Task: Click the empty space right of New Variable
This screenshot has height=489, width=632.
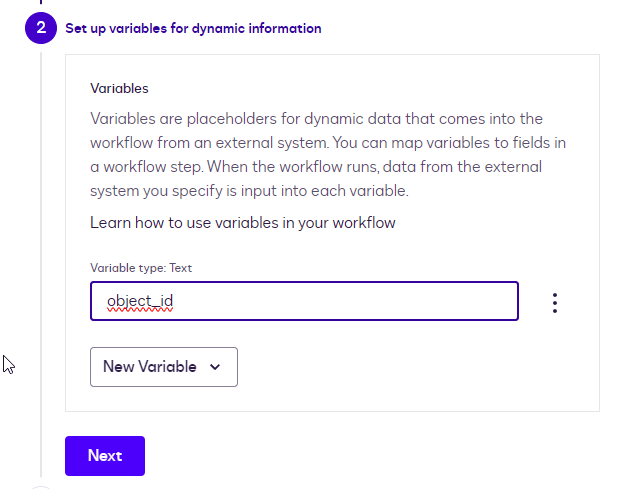Action: (400, 367)
